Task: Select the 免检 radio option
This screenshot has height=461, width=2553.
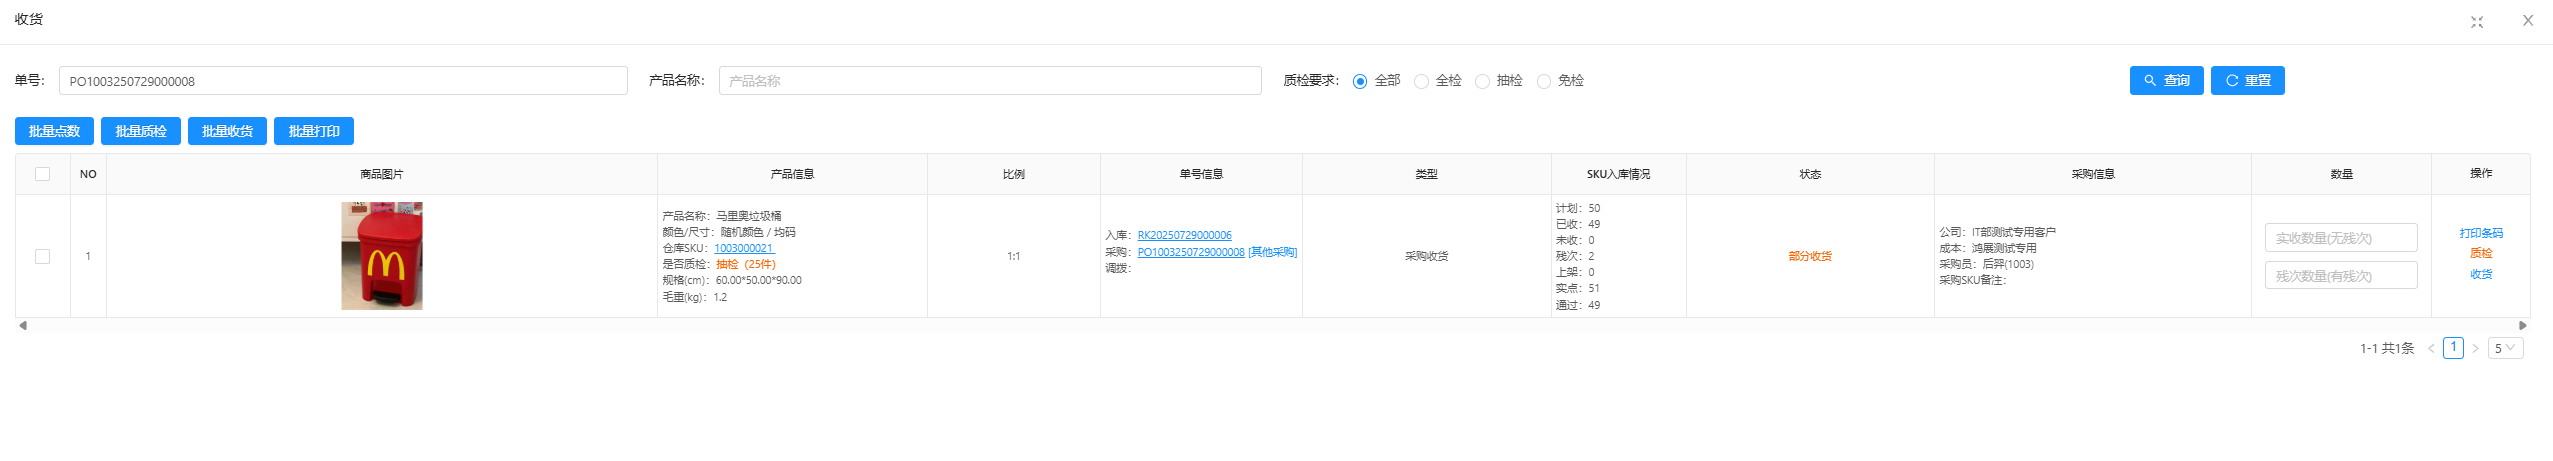Action: (1543, 82)
